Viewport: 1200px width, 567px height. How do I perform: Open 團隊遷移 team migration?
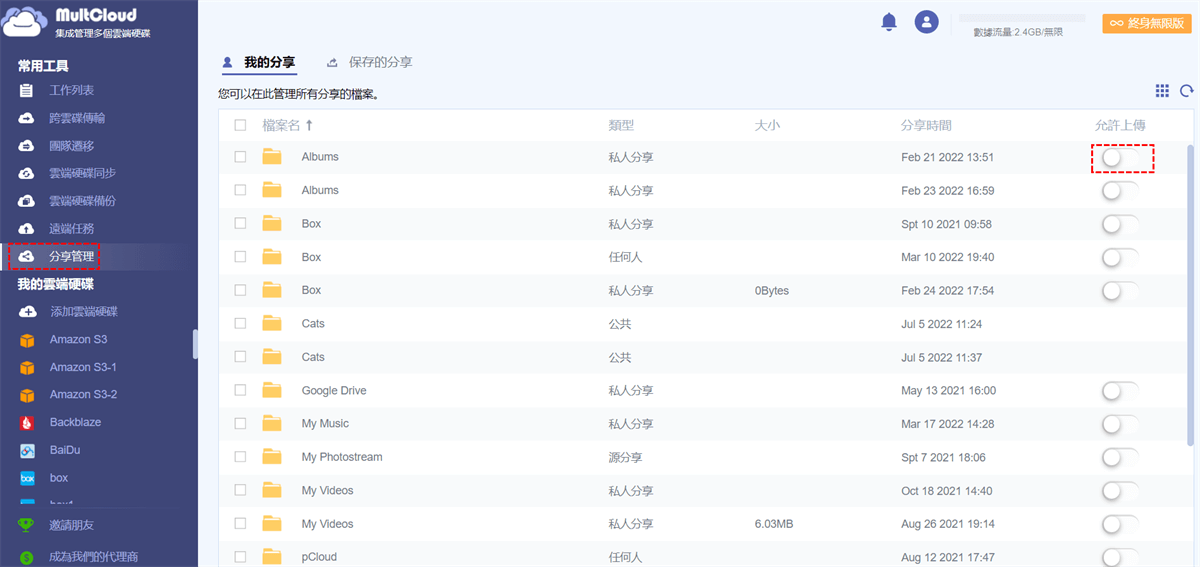pyautogui.click(x=72, y=146)
